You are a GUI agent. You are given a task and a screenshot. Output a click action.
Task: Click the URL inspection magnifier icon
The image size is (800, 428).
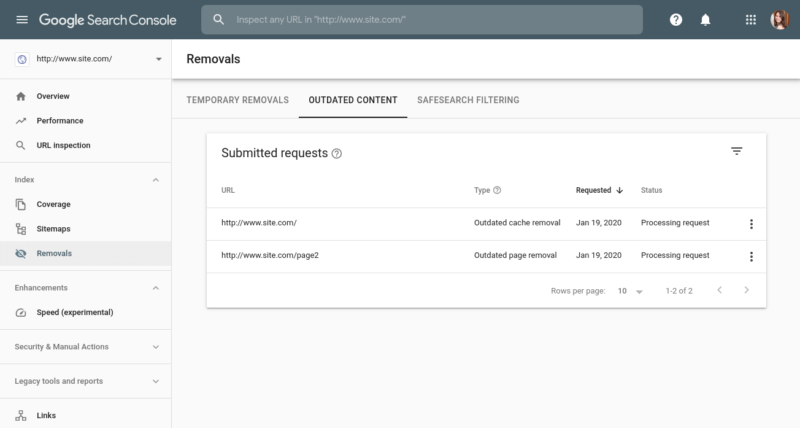click(20, 145)
